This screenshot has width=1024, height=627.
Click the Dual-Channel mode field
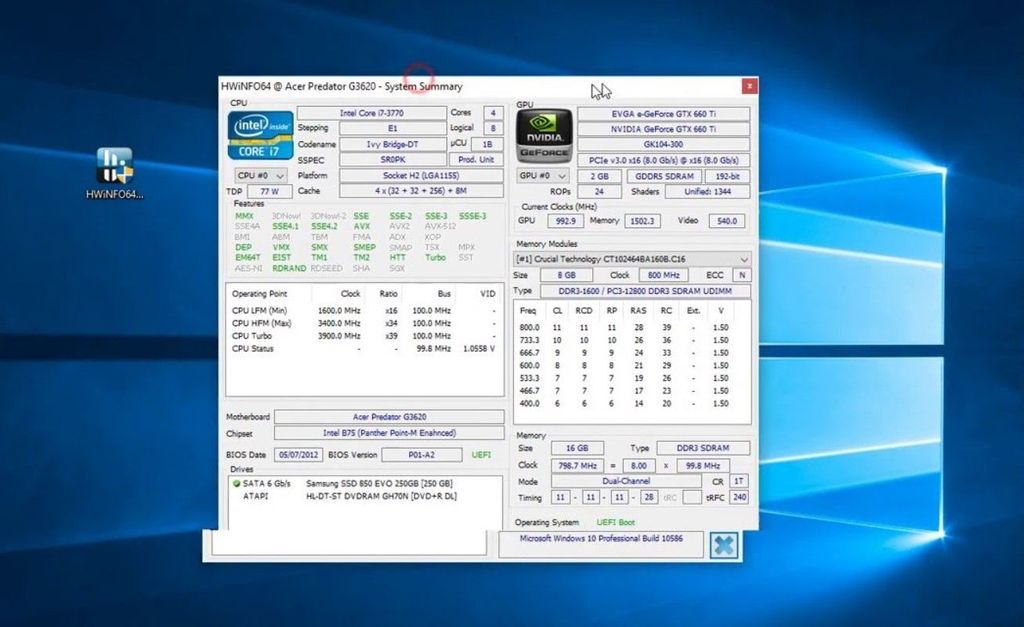point(626,481)
